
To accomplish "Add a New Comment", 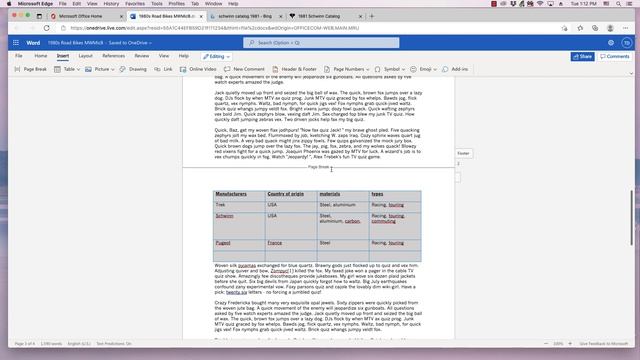I will click(x=244, y=69).
